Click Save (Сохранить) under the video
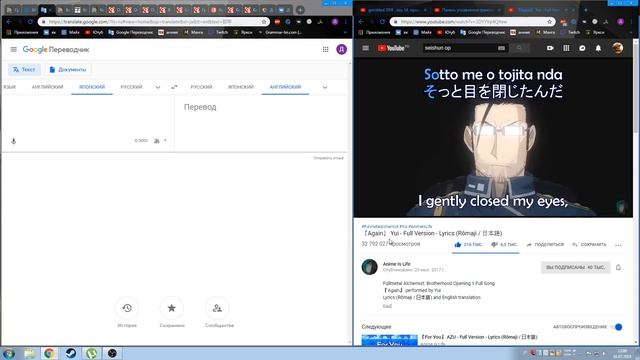The height and width of the screenshot is (360, 640). 589,244
